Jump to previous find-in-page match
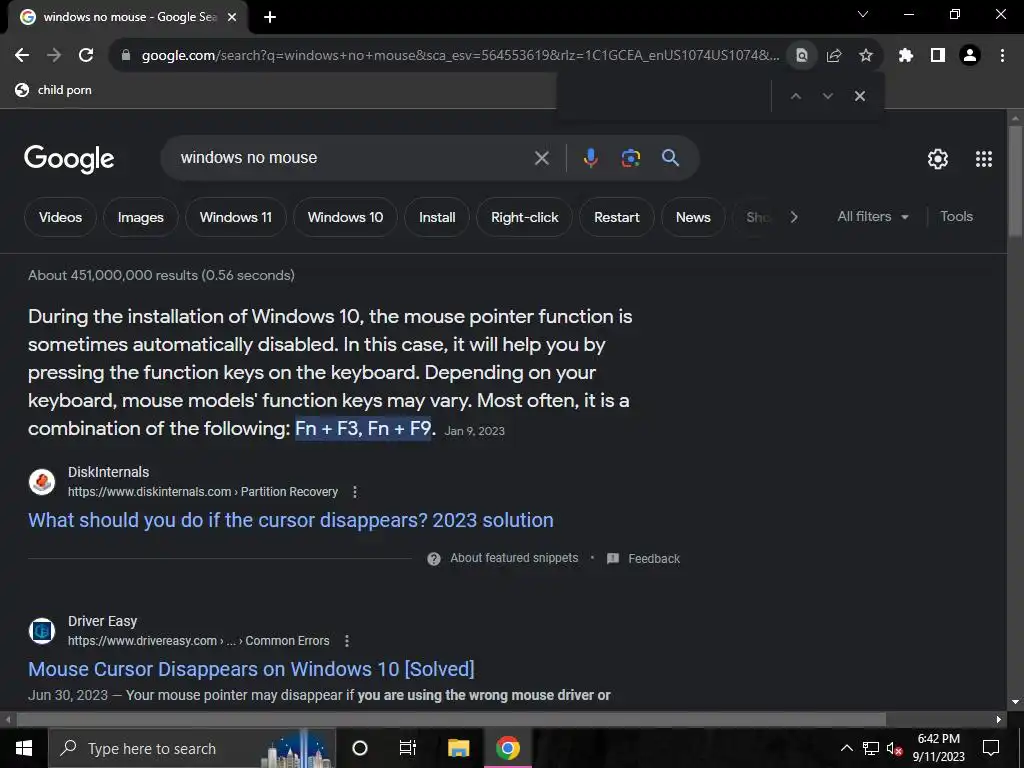 click(795, 96)
